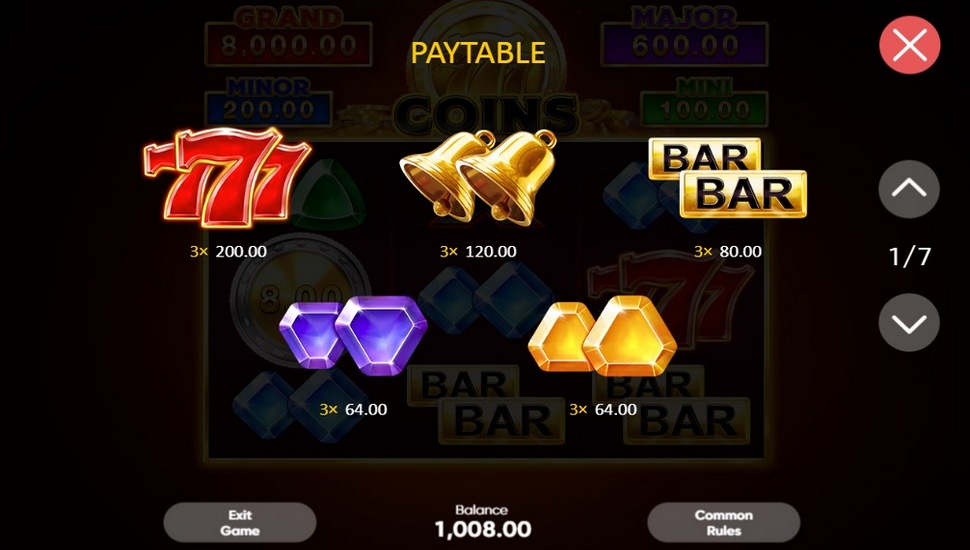
Task: Click the PAYTABLE heading
Action: (x=478, y=53)
